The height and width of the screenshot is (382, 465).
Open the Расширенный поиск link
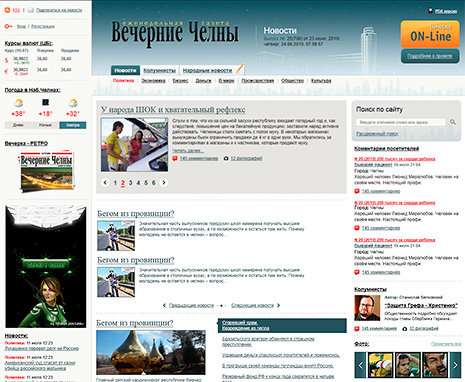(377, 134)
